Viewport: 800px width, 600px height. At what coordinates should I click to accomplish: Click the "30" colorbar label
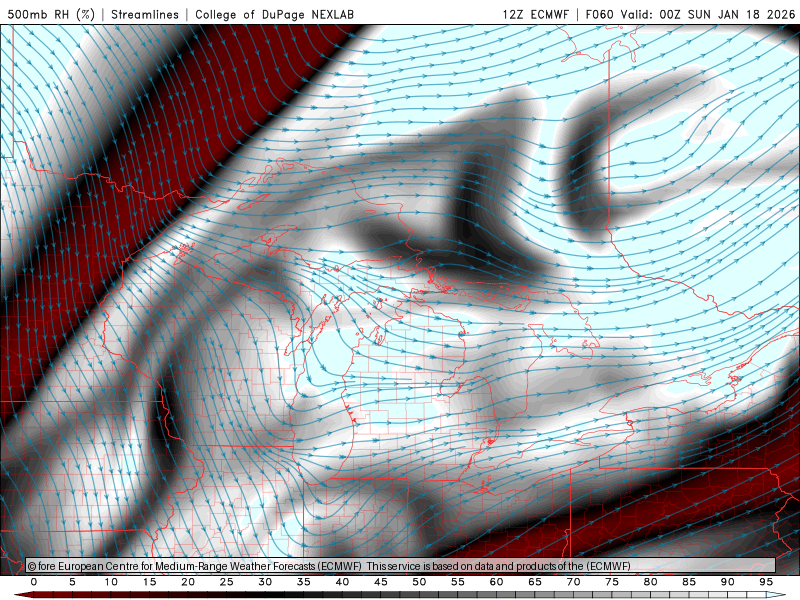tap(265, 582)
